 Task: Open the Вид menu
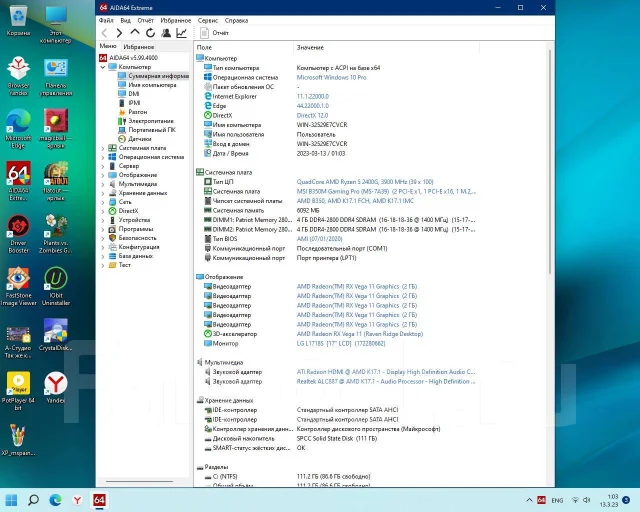pos(126,20)
